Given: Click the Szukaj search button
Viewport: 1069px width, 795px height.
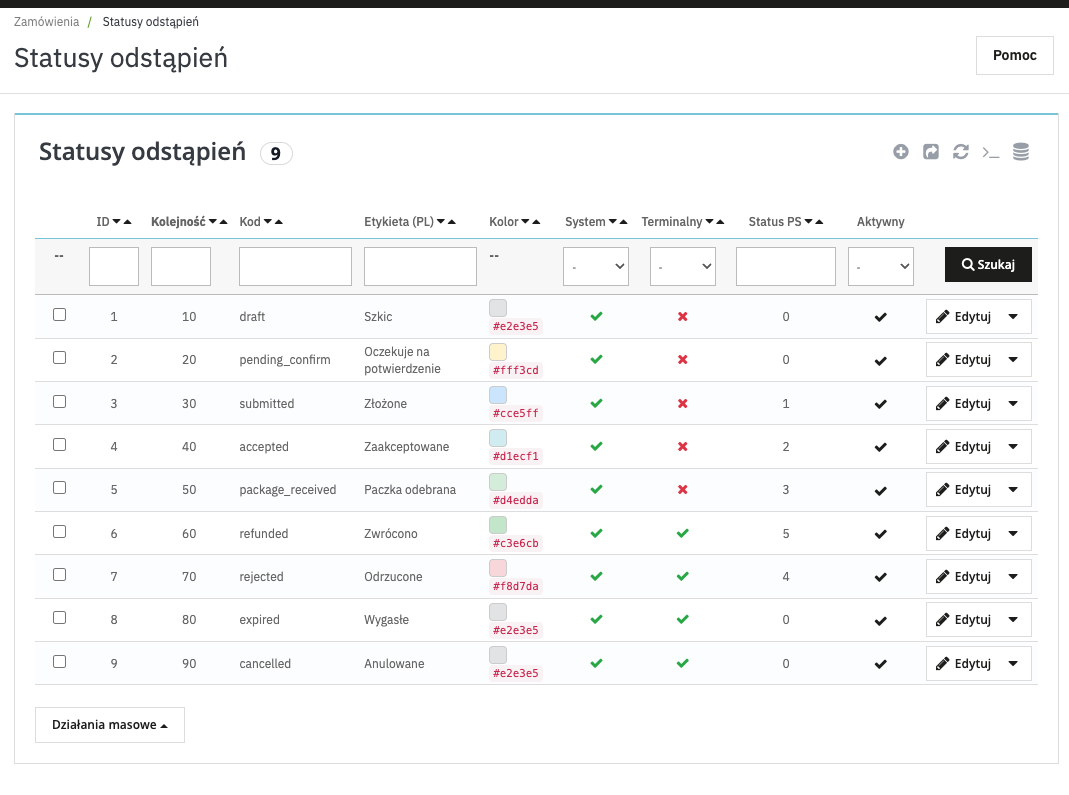Looking at the screenshot, I should 988,265.
